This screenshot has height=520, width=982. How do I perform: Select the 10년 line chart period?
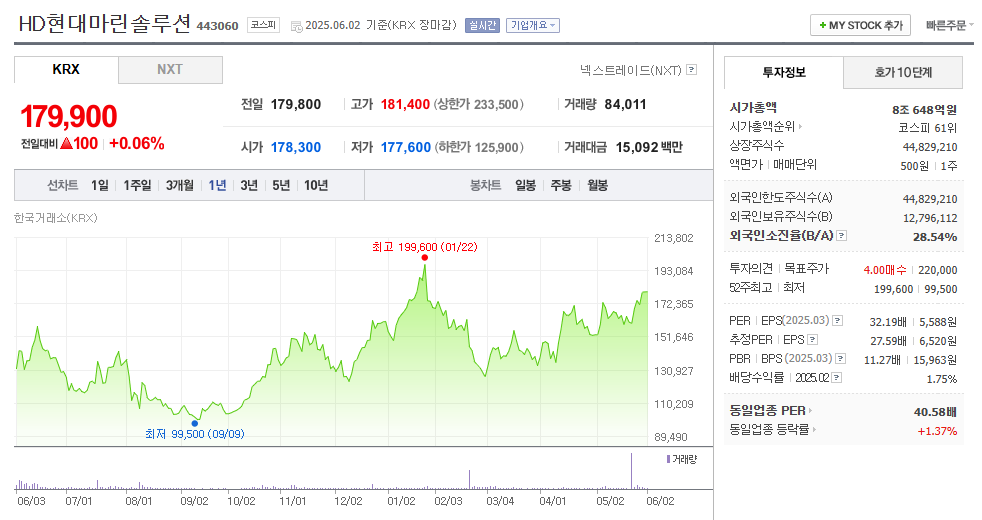coord(316,185)
